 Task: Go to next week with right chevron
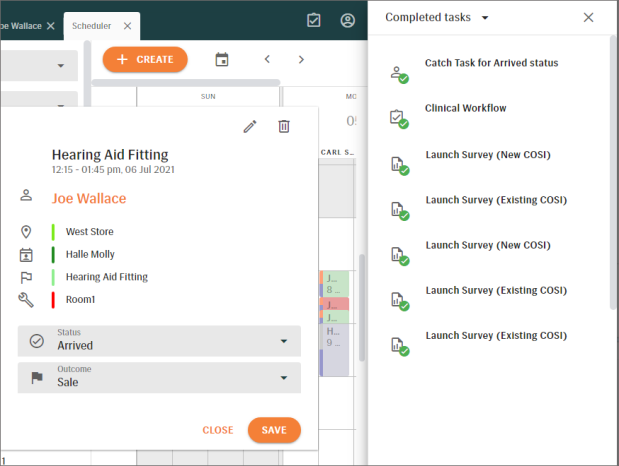point(301,59)
